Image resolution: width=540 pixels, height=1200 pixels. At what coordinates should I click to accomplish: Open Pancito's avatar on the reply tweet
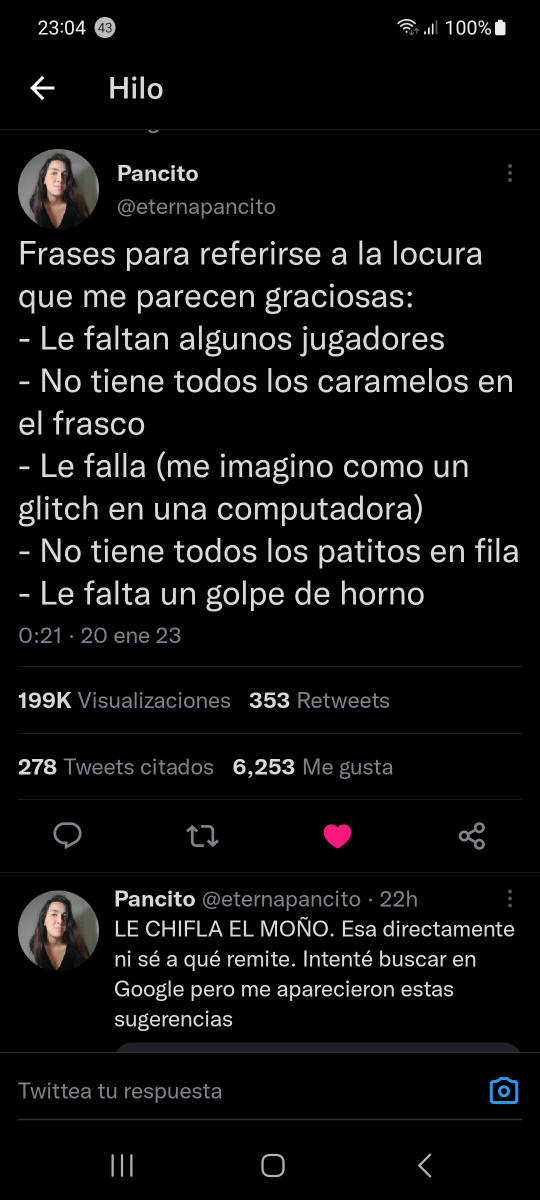coord(59,930)
